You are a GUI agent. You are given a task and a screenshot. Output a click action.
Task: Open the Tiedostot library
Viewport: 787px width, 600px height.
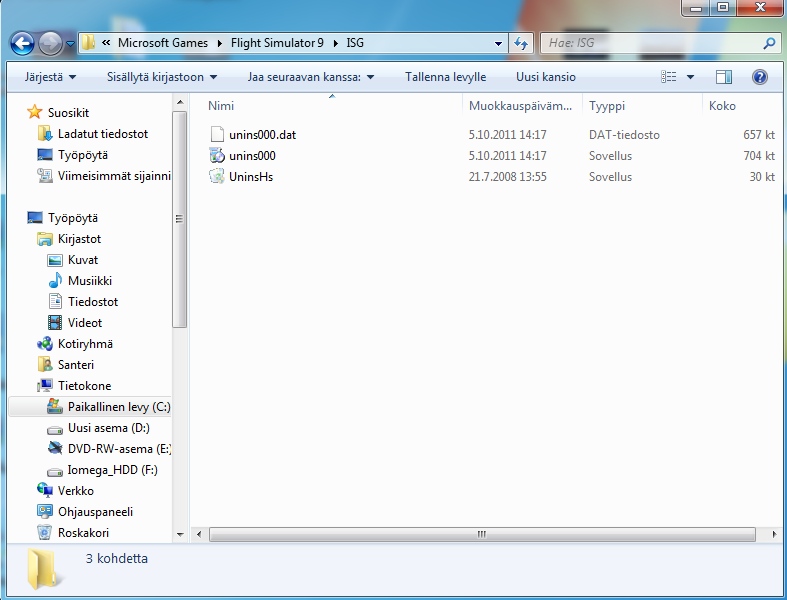tap(93, 302)
